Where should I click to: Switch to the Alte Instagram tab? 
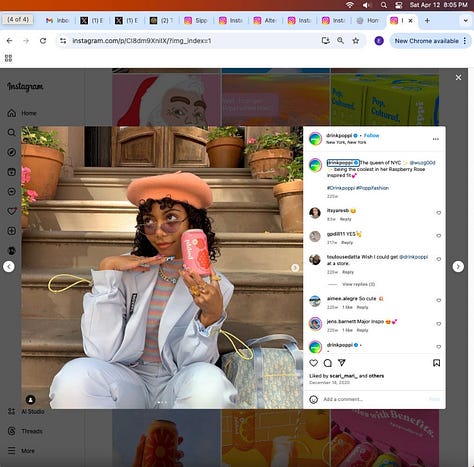[x=266, y=21]
